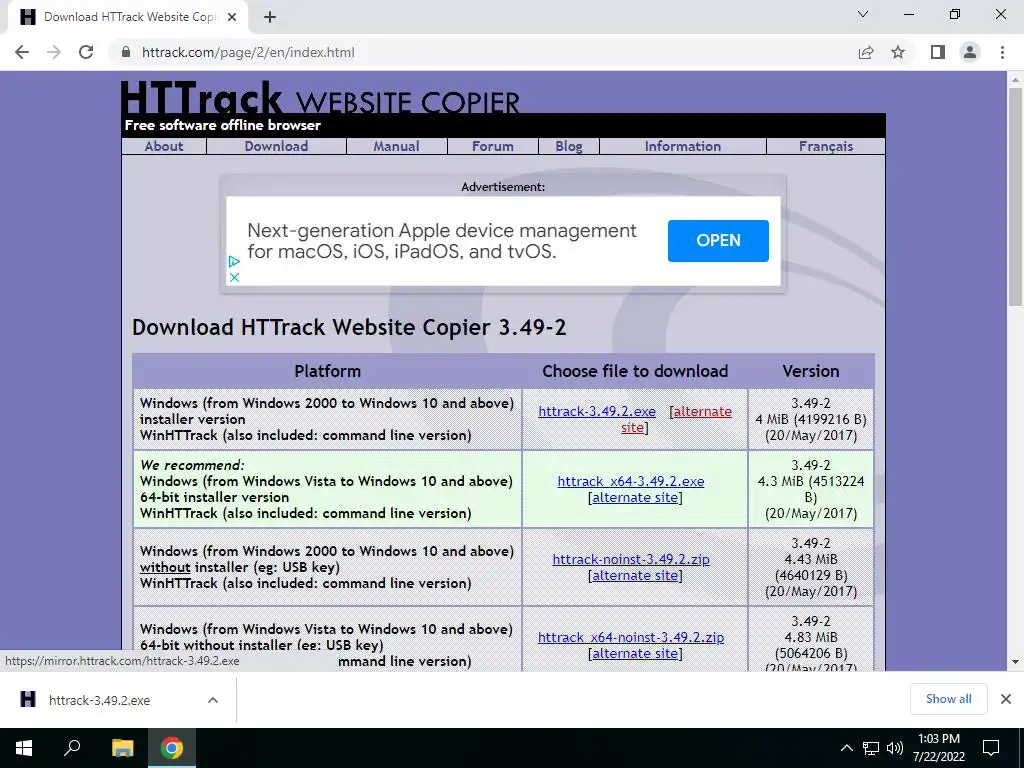Viewport: 1024px width, 768px height.
Task: Open the Download menu item
Action: (x=276, y=146)
